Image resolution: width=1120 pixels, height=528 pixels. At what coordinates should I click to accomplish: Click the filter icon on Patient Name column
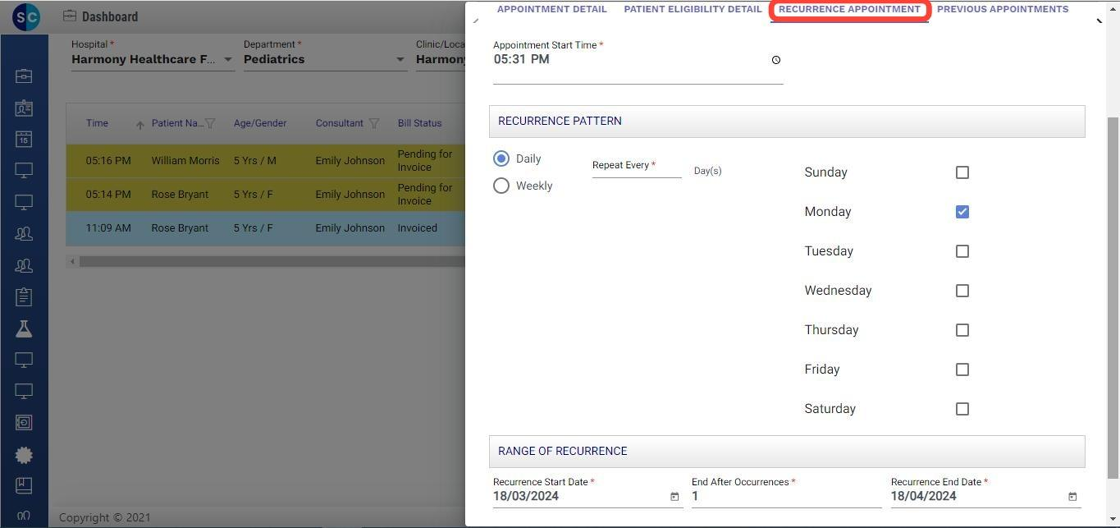point(210,124)
